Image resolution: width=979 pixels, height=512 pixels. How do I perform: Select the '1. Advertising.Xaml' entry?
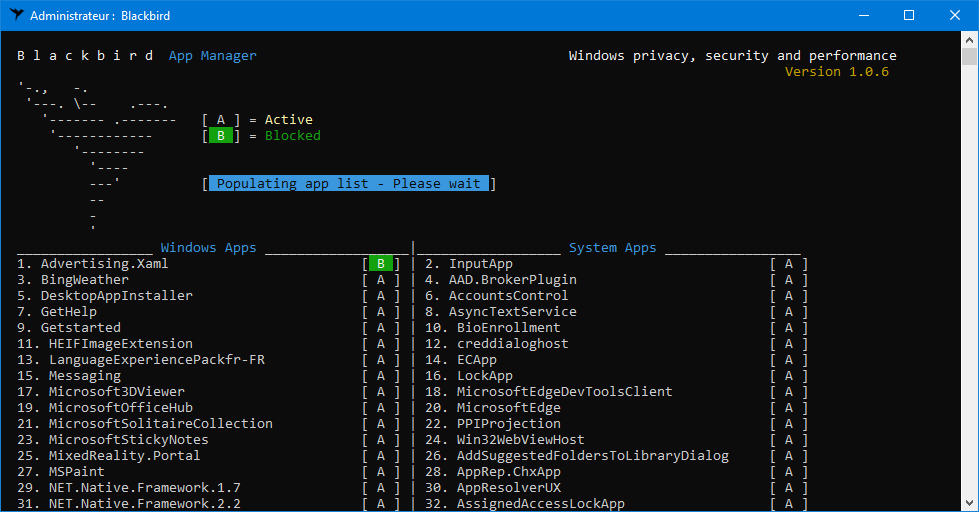[x=92, y=263]
